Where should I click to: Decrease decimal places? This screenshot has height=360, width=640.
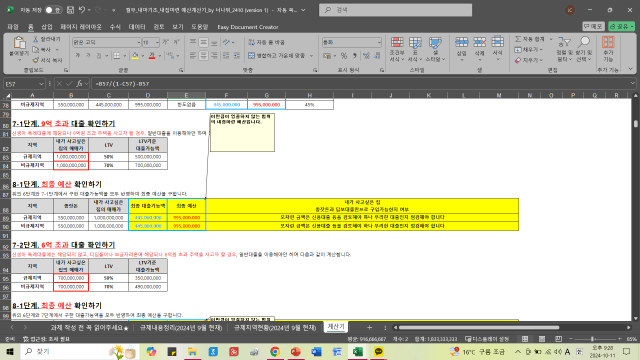tap(377, 56)
